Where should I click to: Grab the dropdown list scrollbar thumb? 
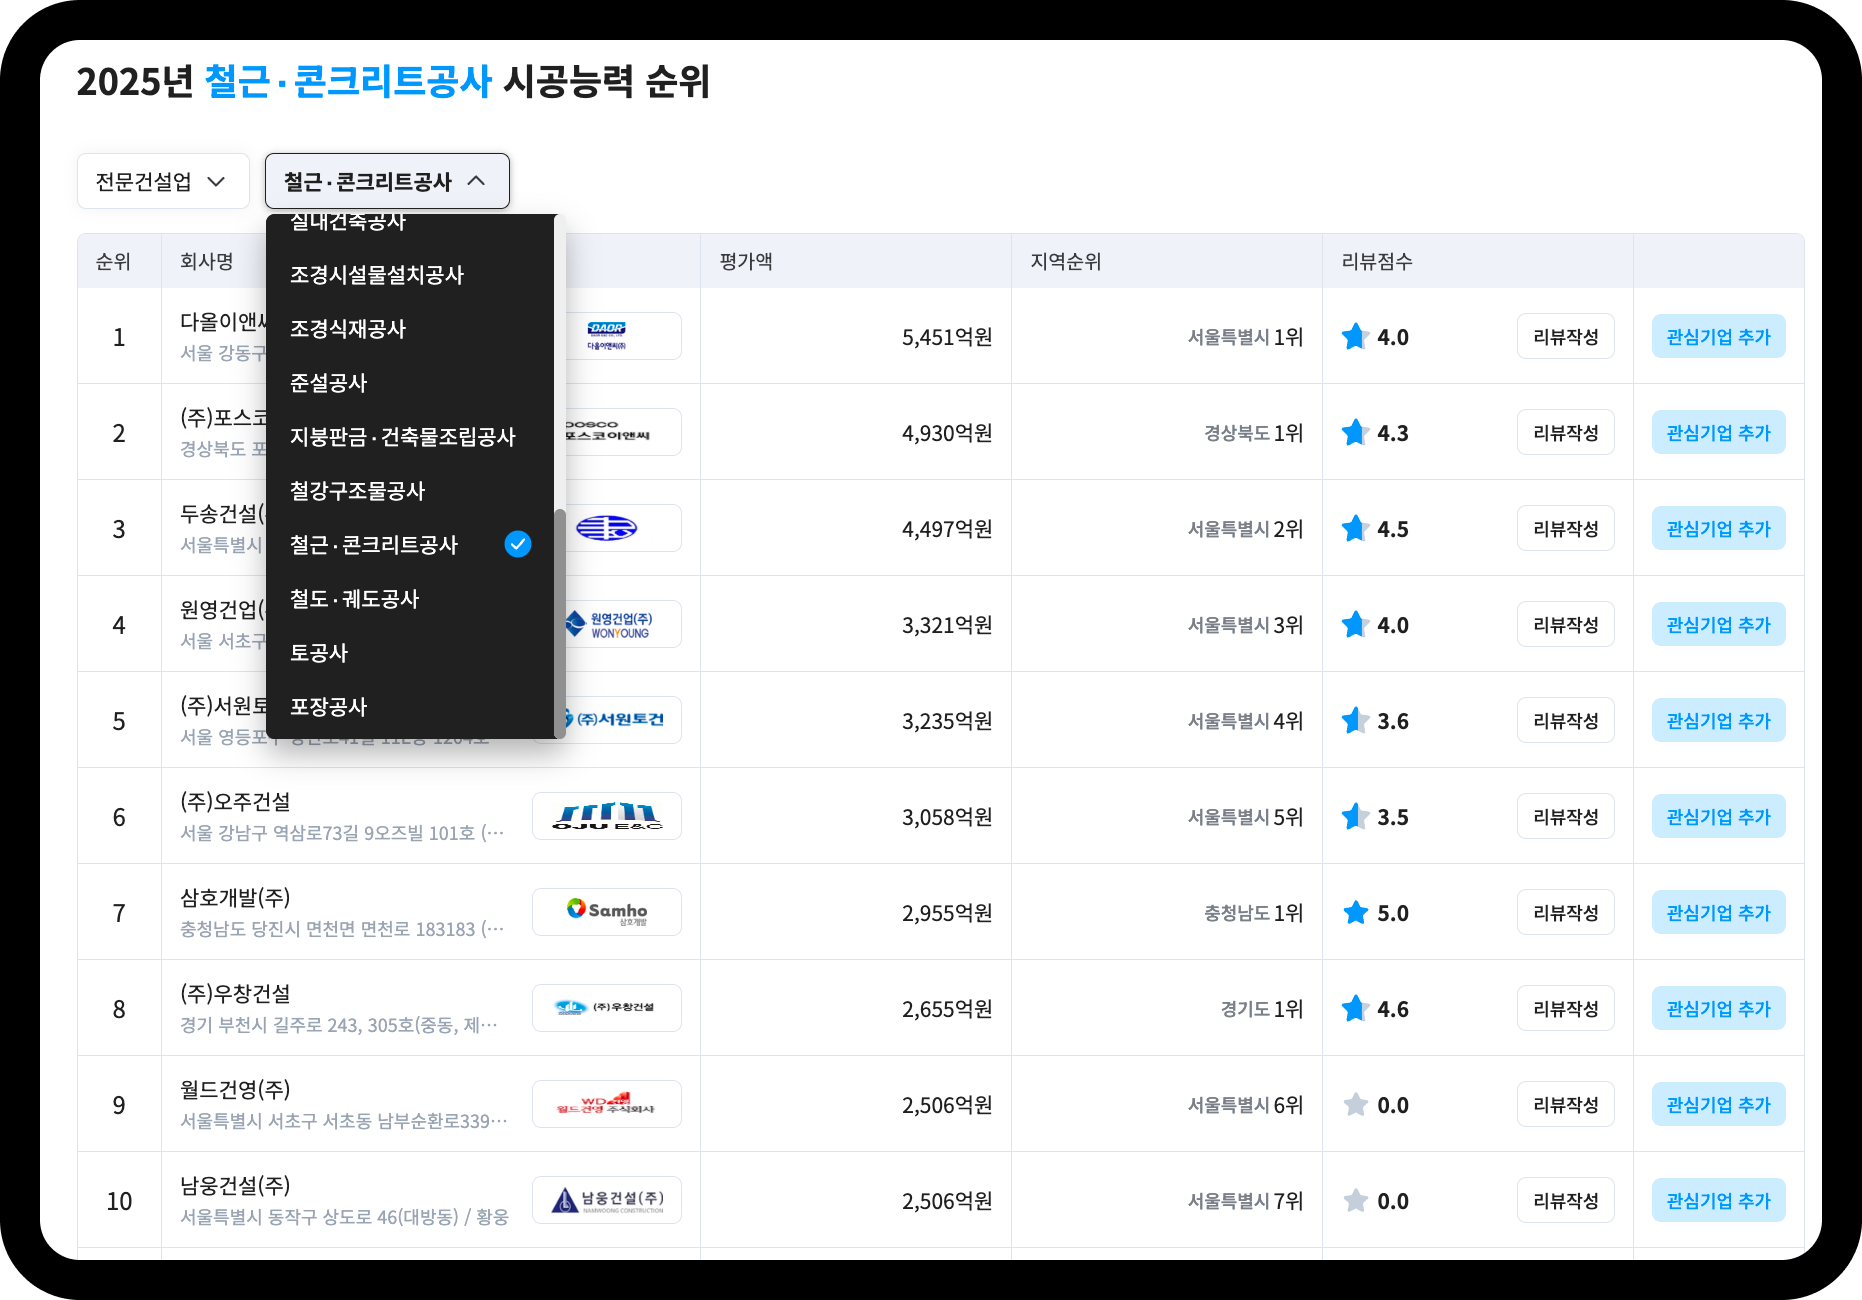(x=560, y=624)
